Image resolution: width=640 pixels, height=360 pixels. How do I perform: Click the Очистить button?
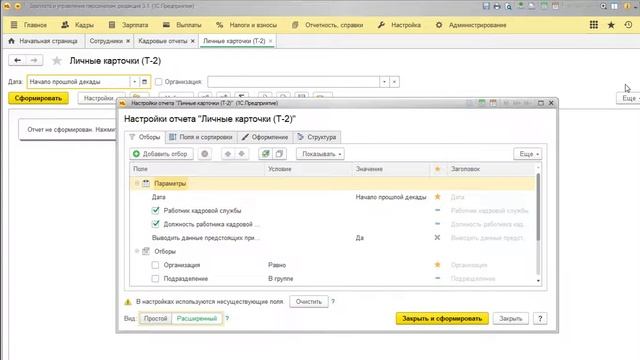tap(309, 302)
